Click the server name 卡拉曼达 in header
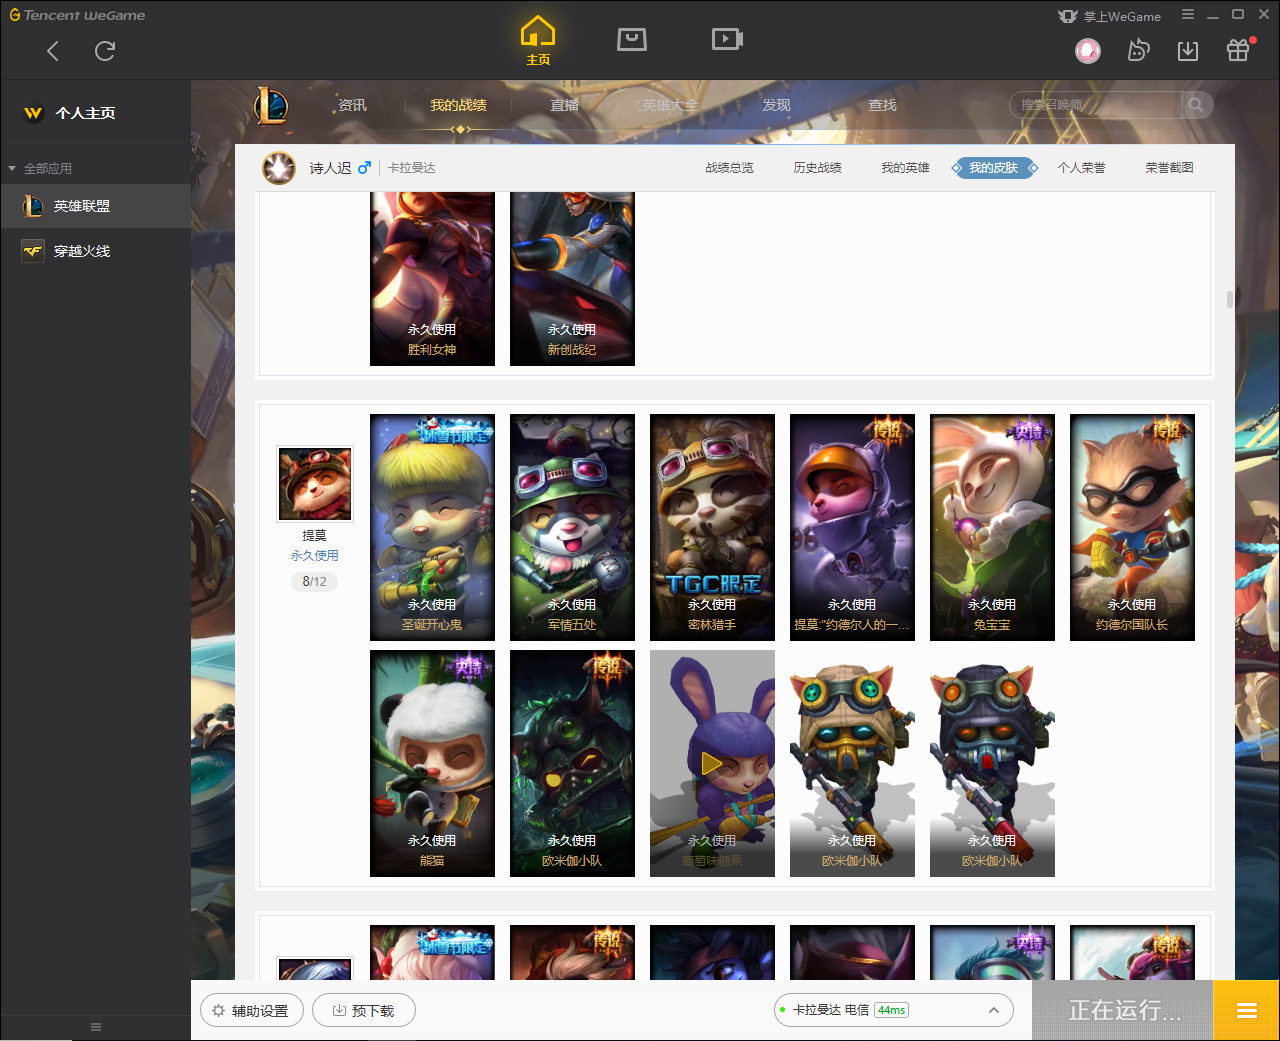 tap(412, 168)
